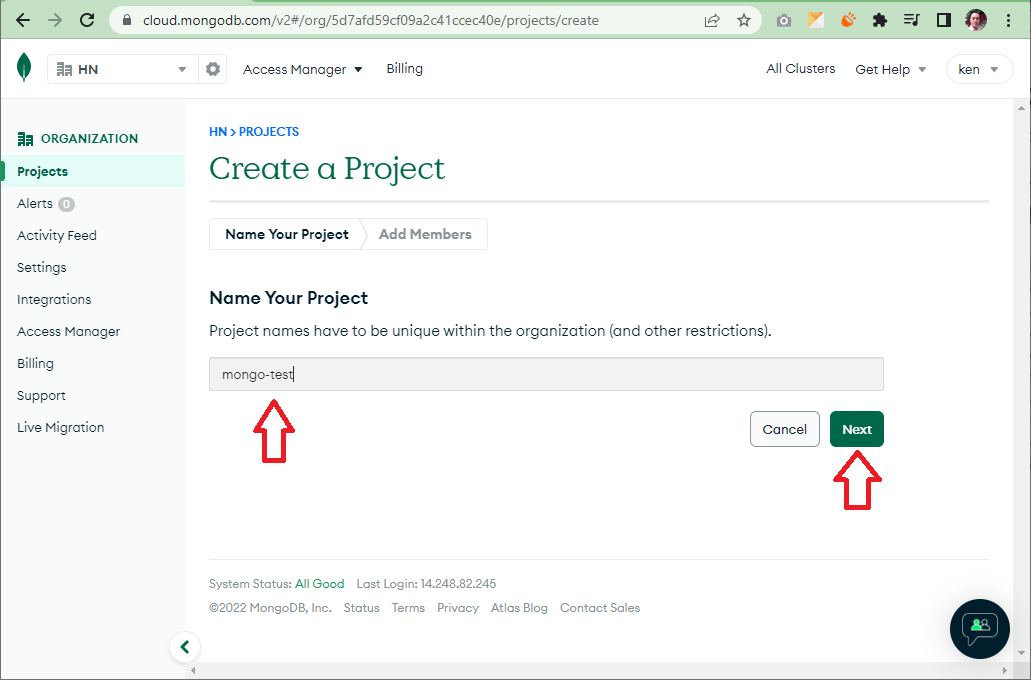Click the share icon in the address bar
Screen dimensions: 1031x680
(712, 19)
